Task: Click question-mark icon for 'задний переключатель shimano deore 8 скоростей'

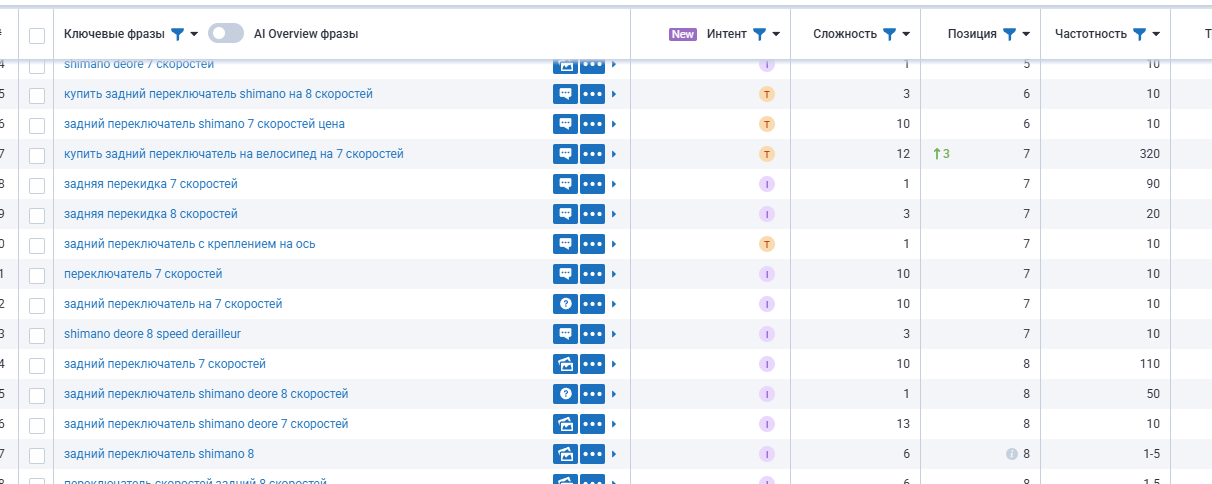Action: coord(565,394)
